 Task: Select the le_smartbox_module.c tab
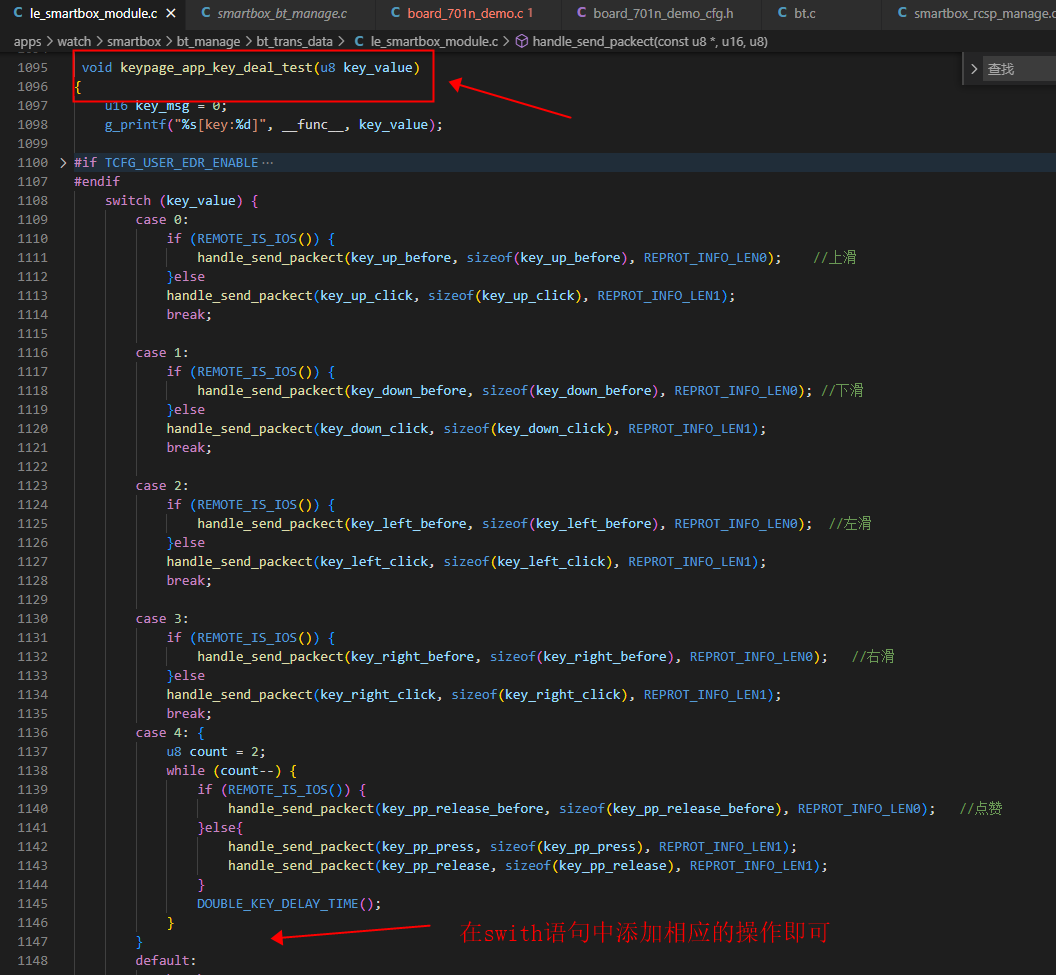(x=94, y=13)
